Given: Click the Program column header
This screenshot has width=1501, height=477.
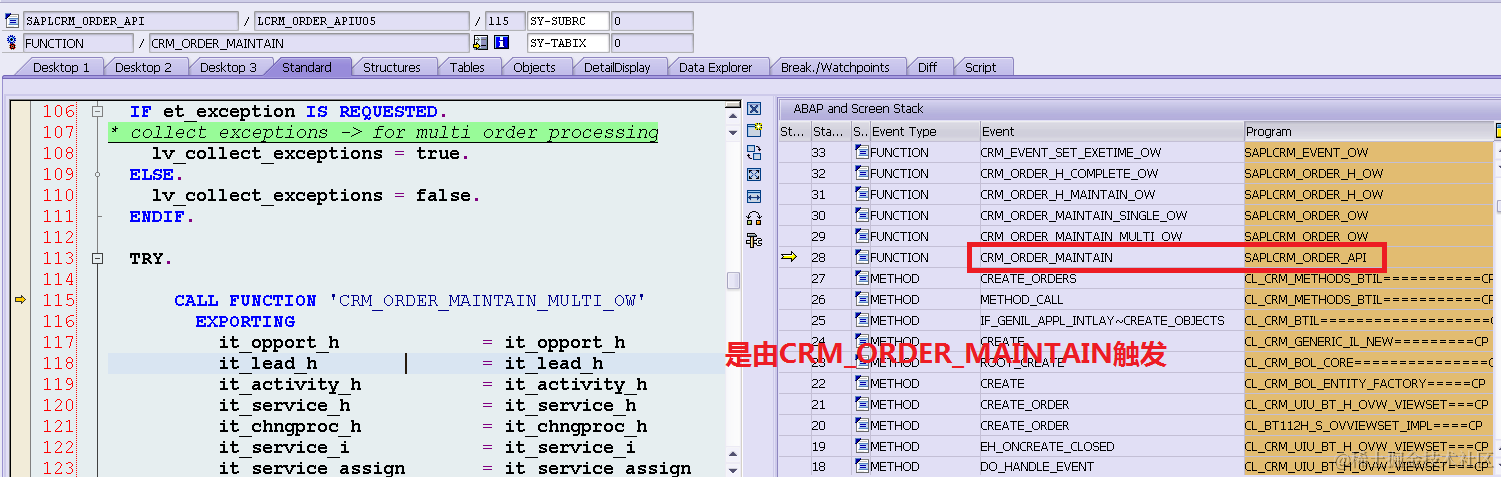Looking at the screenshot, I should tap(1368, 131).
